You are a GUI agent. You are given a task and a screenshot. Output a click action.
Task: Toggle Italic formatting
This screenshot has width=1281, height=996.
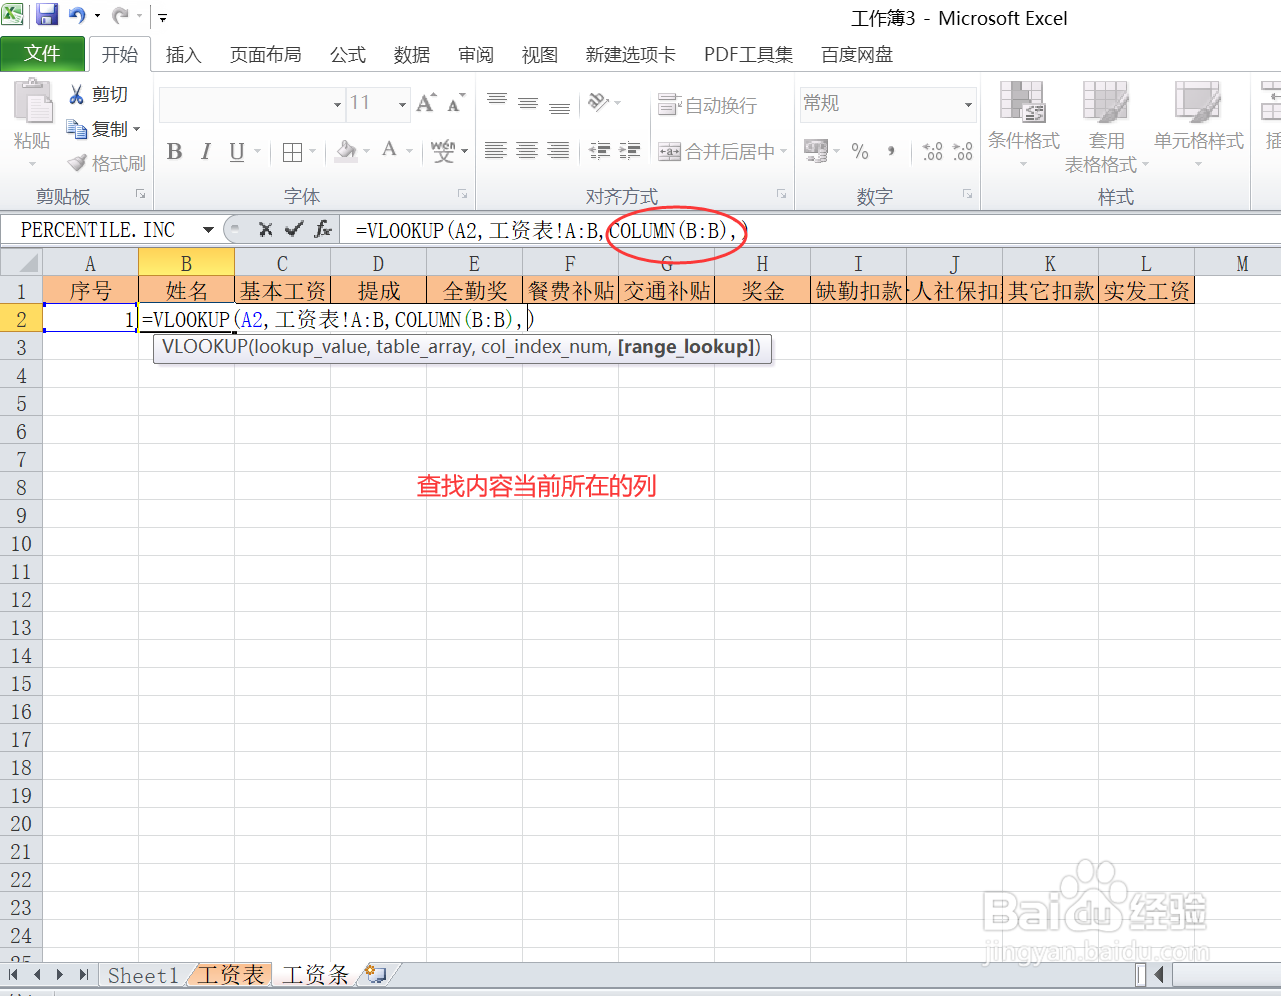(205, 152)
